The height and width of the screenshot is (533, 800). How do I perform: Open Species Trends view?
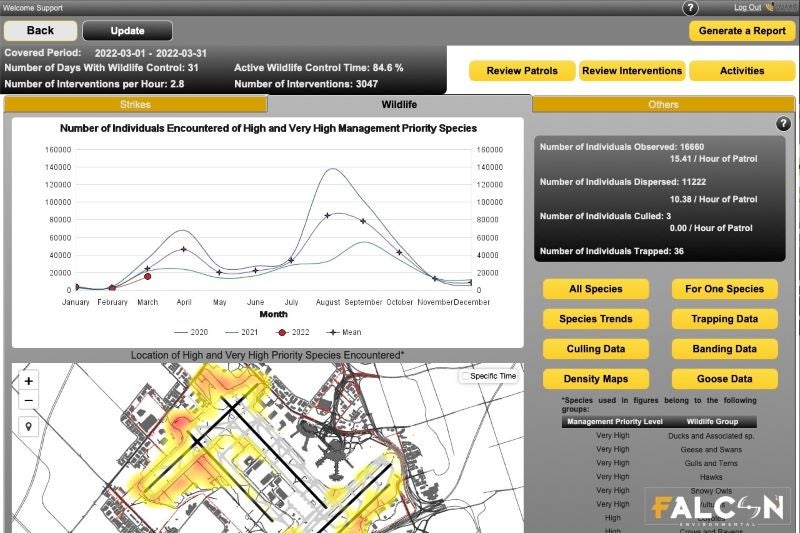pos(595,319)
